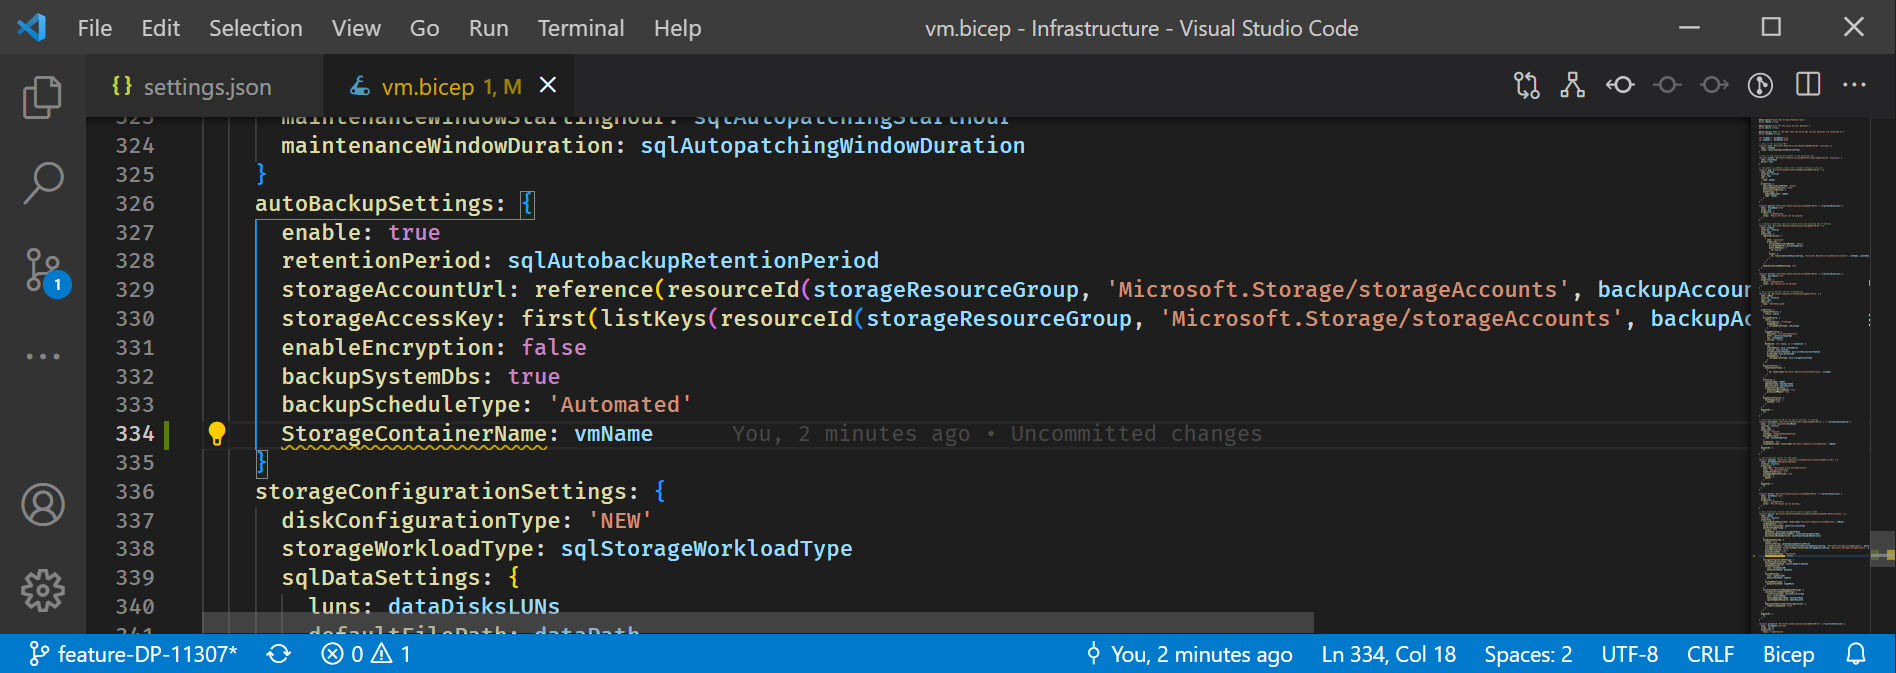Image resolution: width=1896 pixels, height=673 pixels.
Task: Open the View menu
Action: 356,28
